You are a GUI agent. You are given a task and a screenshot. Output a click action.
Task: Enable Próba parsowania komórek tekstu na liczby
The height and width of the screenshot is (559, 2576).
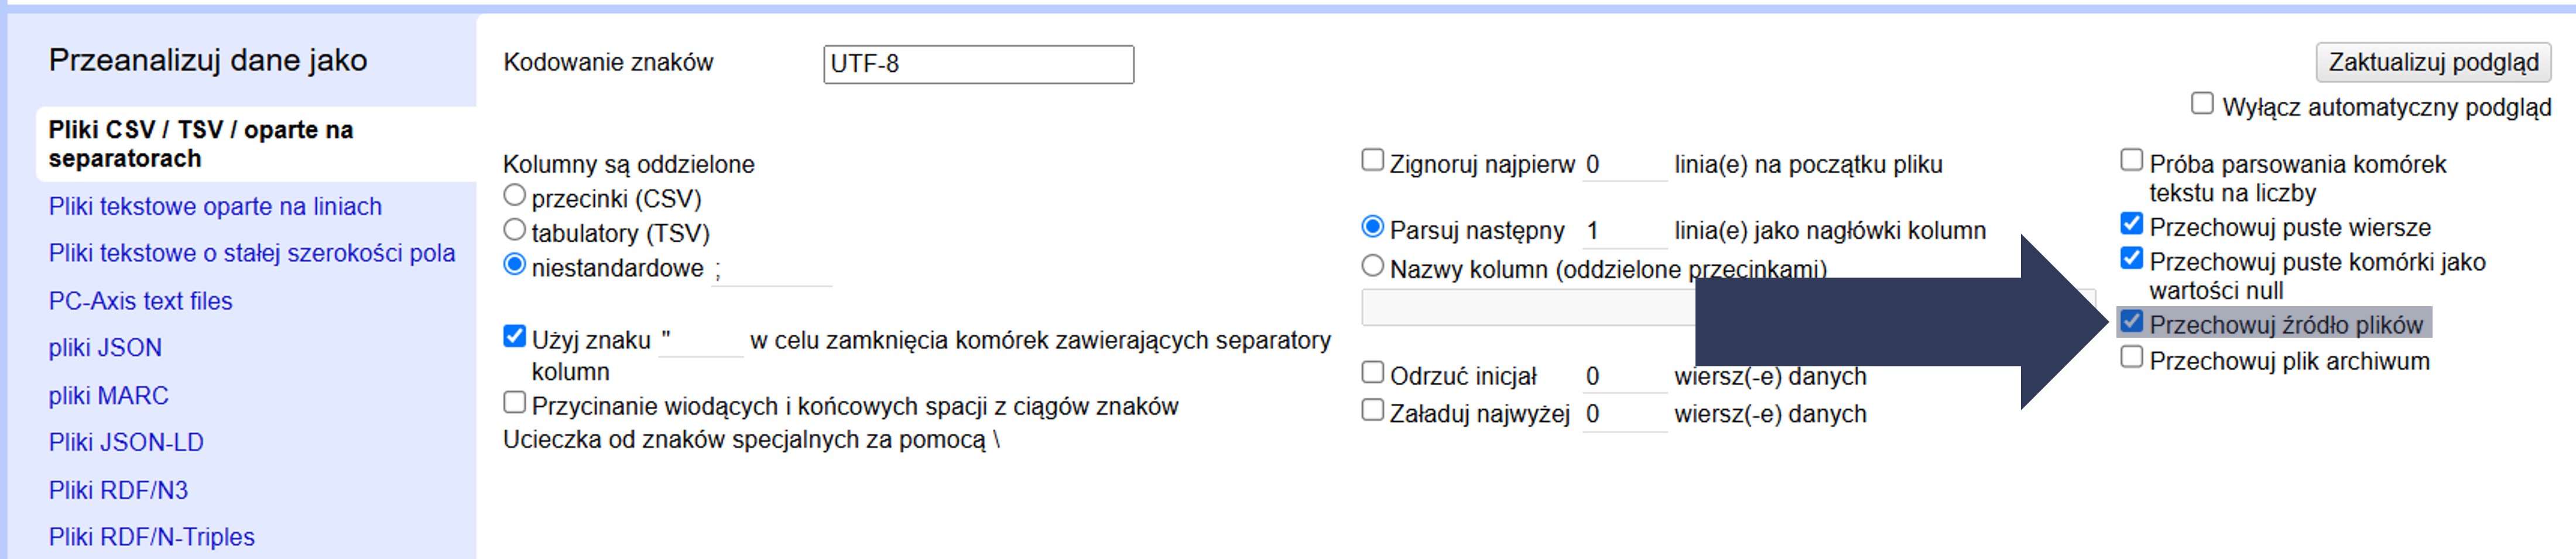(x=2131, y=161)
